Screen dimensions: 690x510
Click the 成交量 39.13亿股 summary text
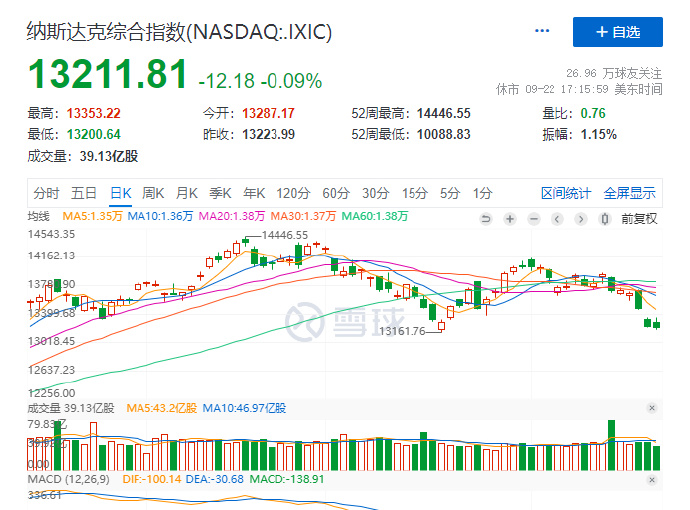tap(83, 156)
